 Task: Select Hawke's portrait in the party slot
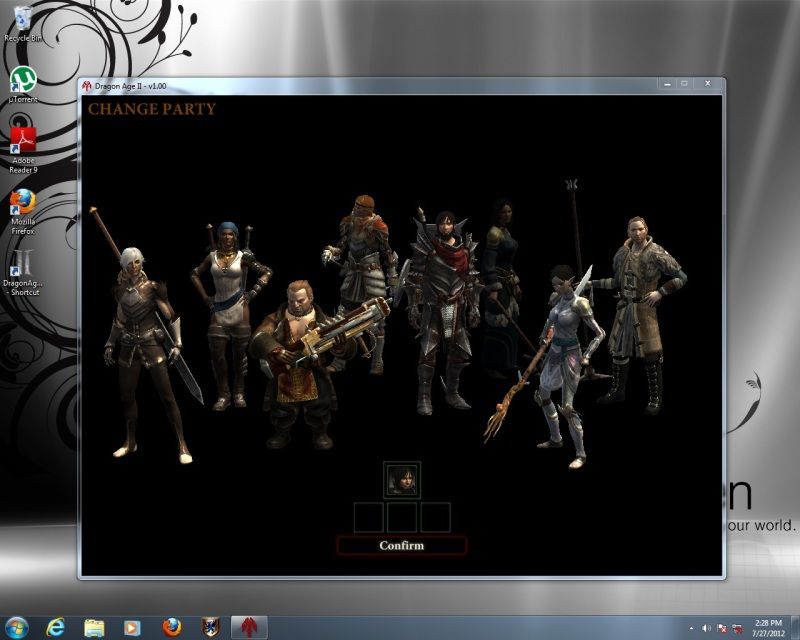[x=402, y=478]
